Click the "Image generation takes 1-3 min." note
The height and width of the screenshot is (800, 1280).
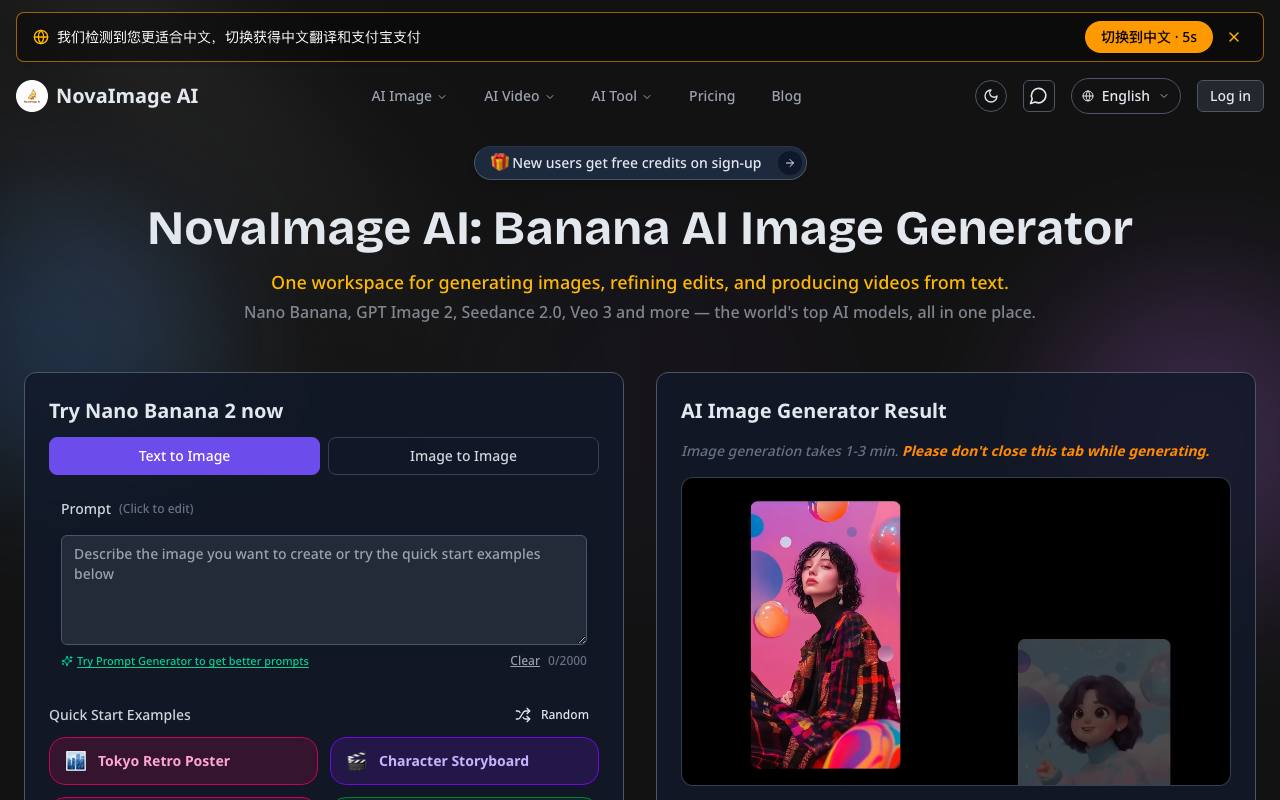(x=790, y=451)
